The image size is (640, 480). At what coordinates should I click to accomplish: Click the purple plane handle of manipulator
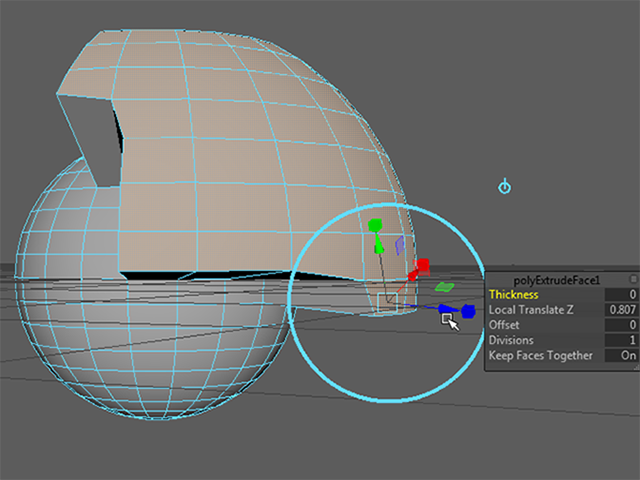pyautogui.click(x=400, y=246)
